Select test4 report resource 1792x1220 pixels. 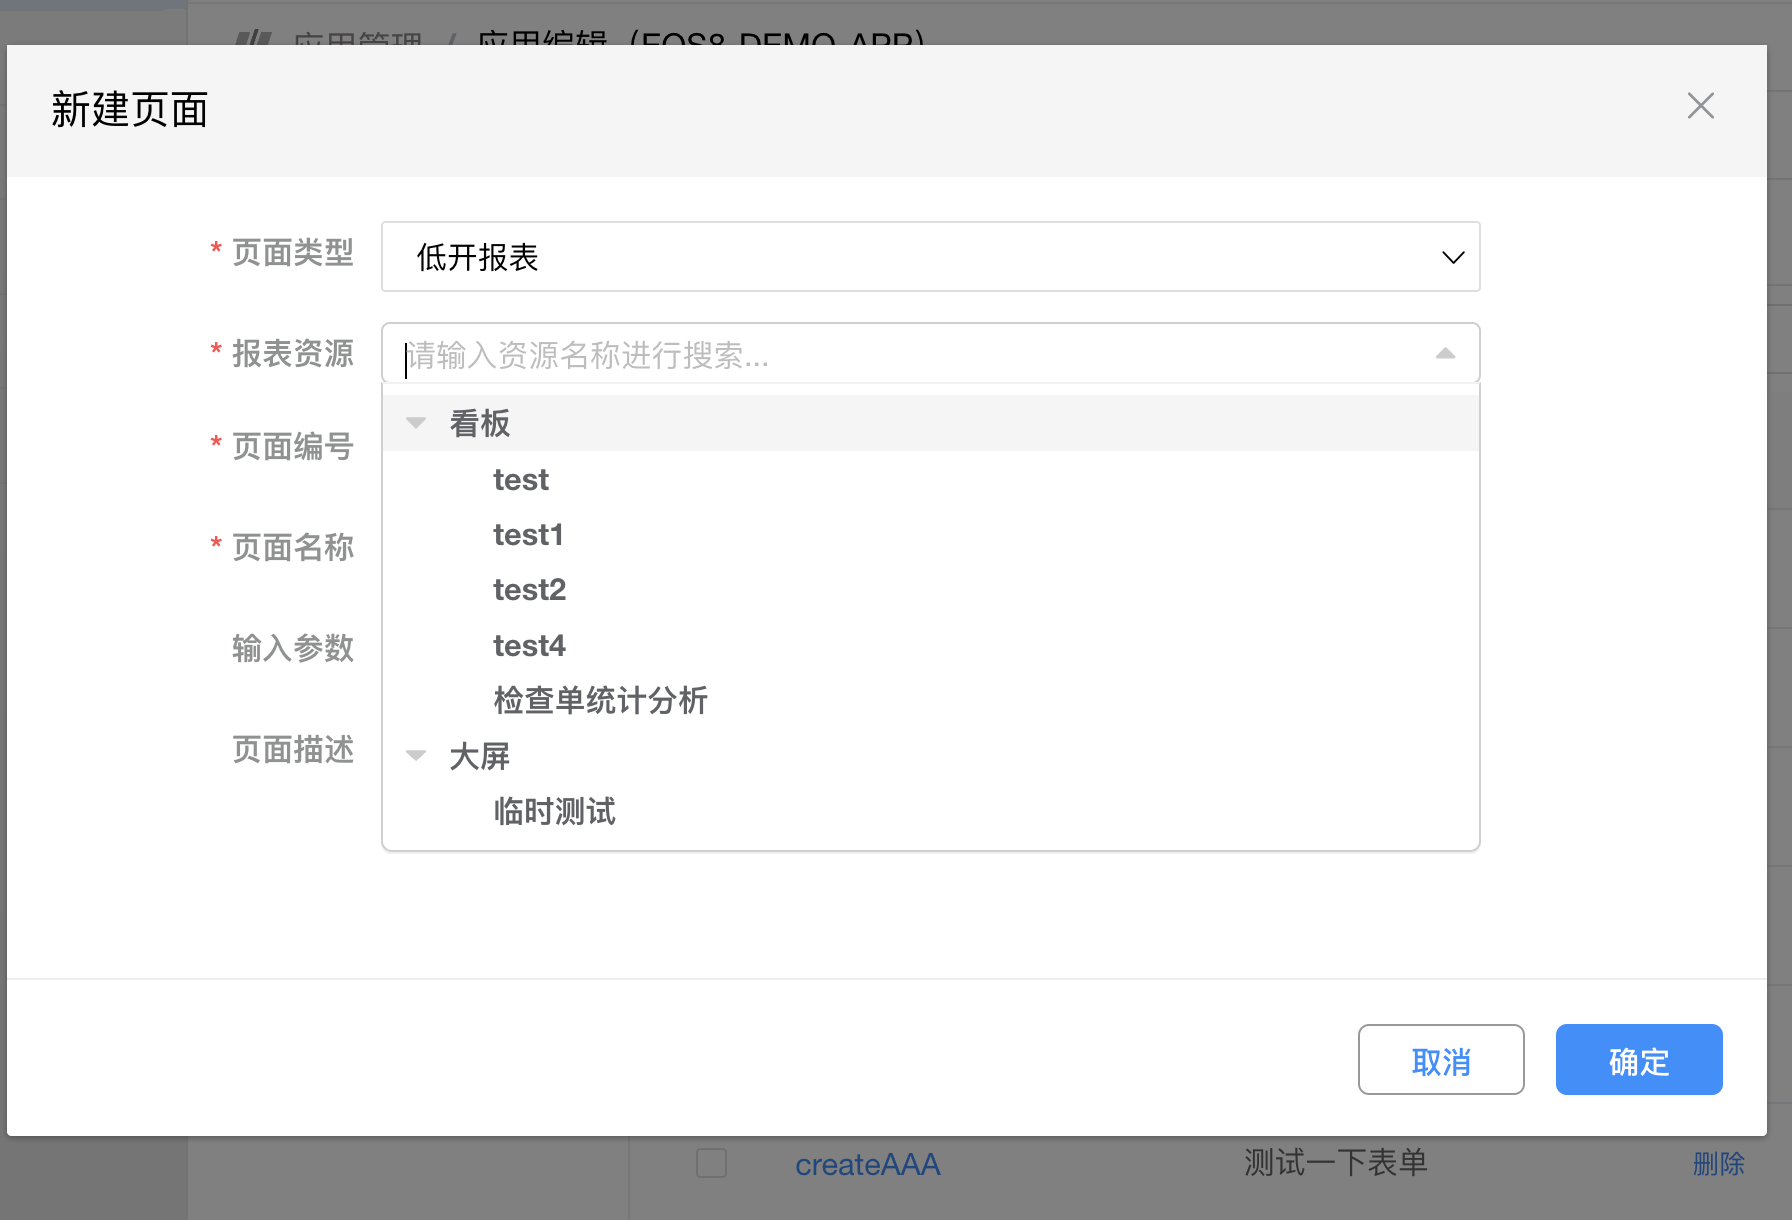529,646
